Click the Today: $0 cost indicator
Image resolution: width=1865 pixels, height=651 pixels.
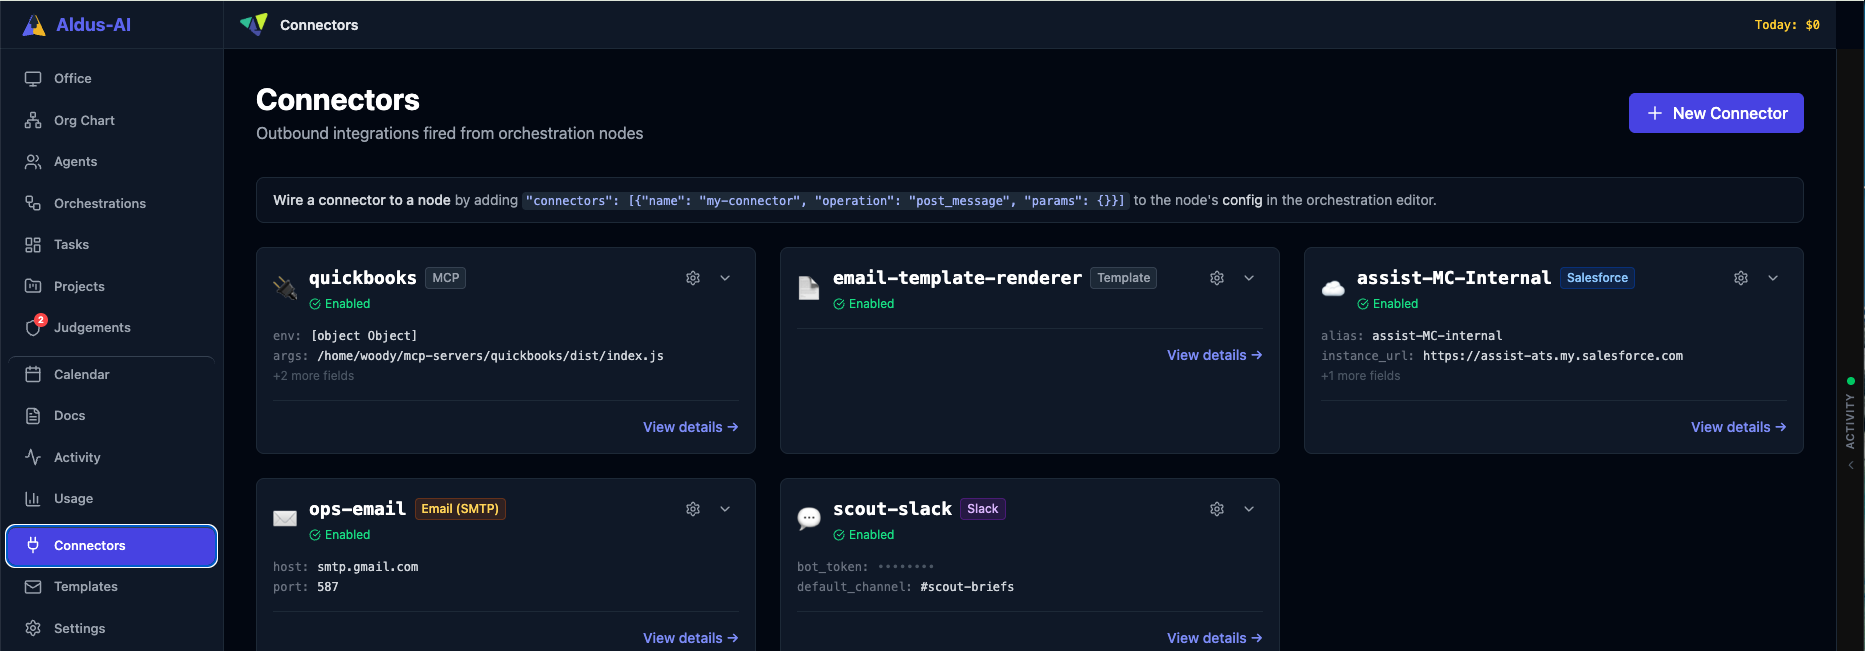[1787, 25]
